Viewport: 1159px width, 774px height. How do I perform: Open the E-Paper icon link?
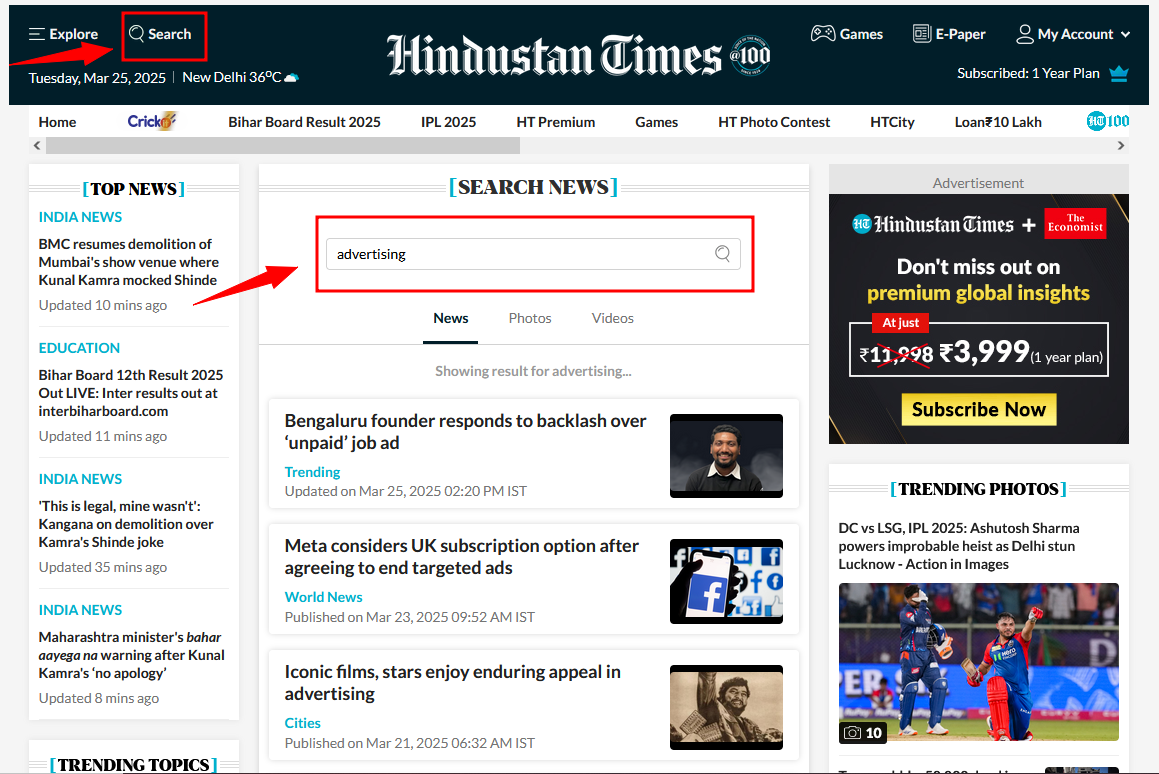[921, 34]
